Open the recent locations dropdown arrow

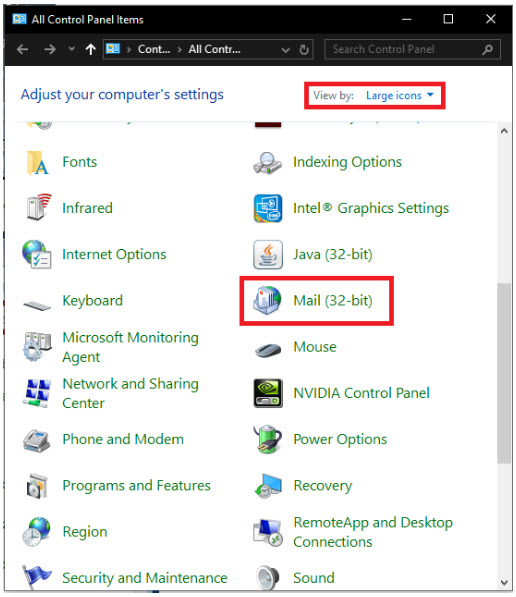[x=71, y=49]
